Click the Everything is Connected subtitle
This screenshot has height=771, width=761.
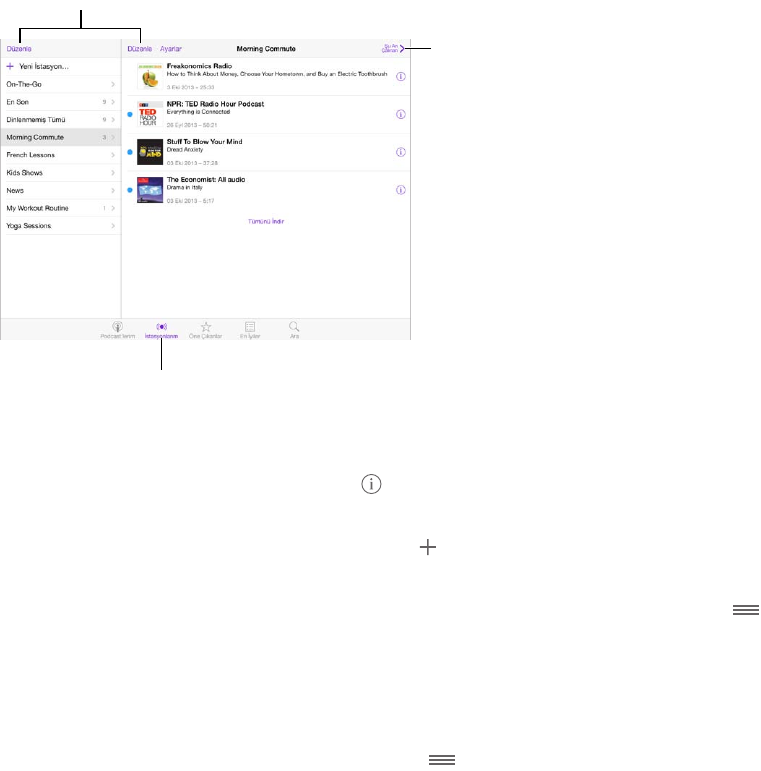[x=198, y=112]
